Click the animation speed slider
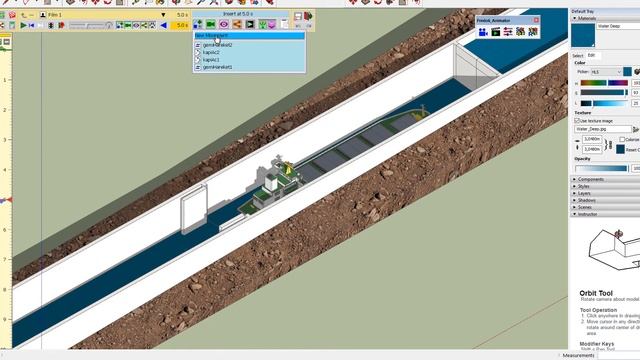 (87, 25)
